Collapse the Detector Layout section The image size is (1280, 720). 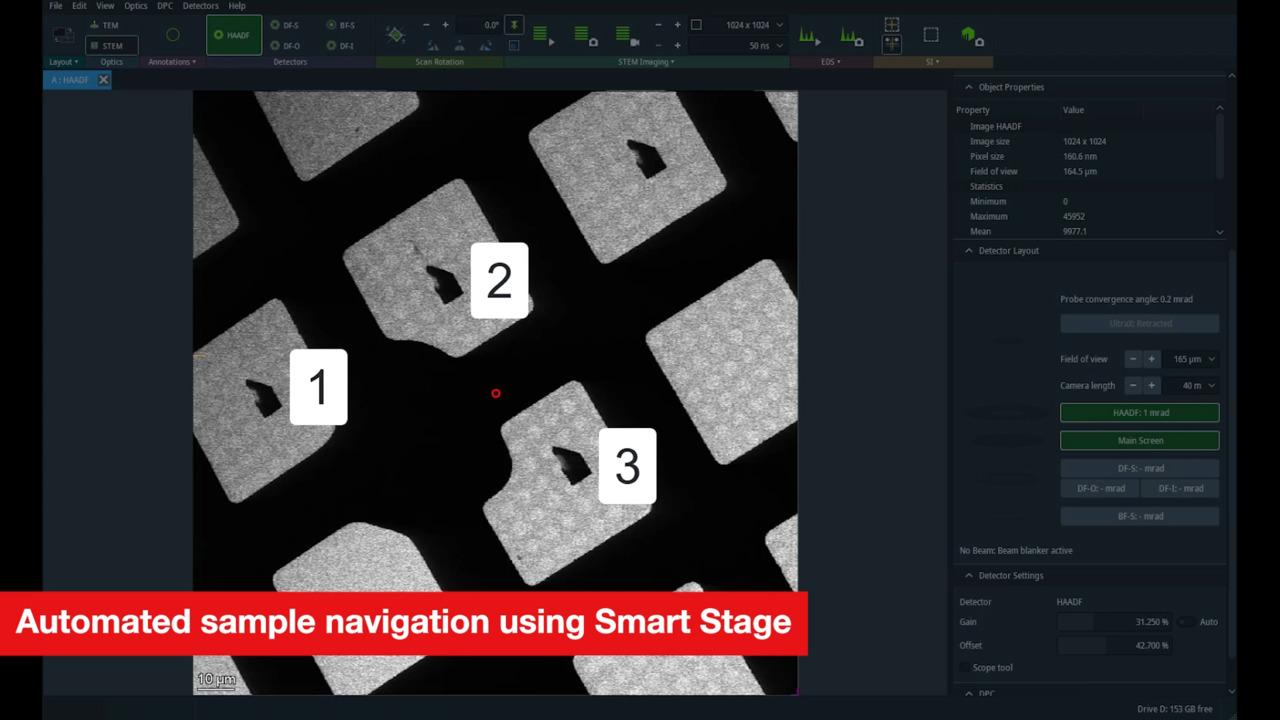tap(968, 251)
